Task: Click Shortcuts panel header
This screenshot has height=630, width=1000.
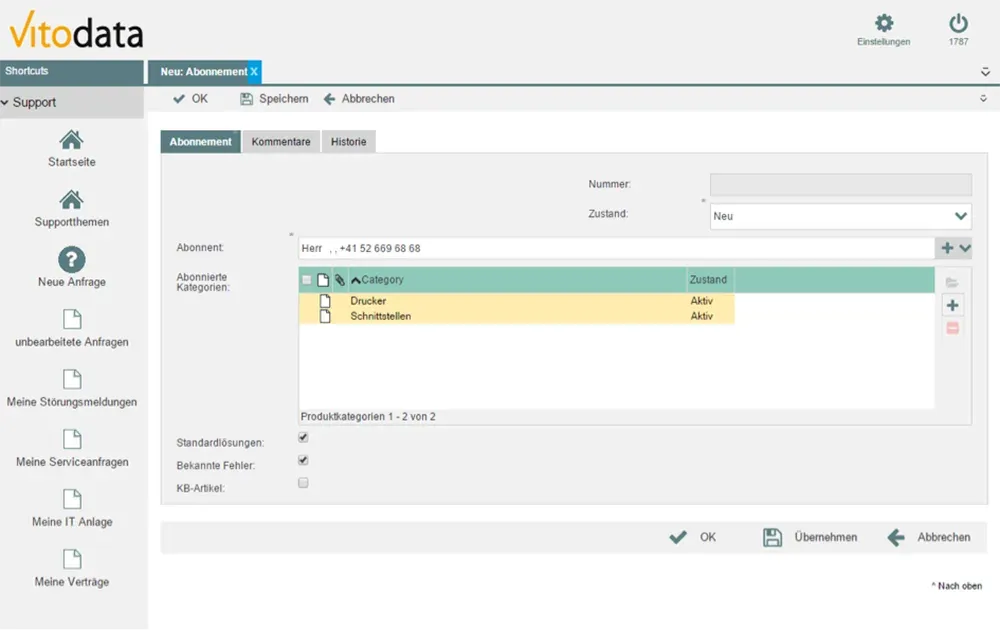Action: (x=71, y=72)
